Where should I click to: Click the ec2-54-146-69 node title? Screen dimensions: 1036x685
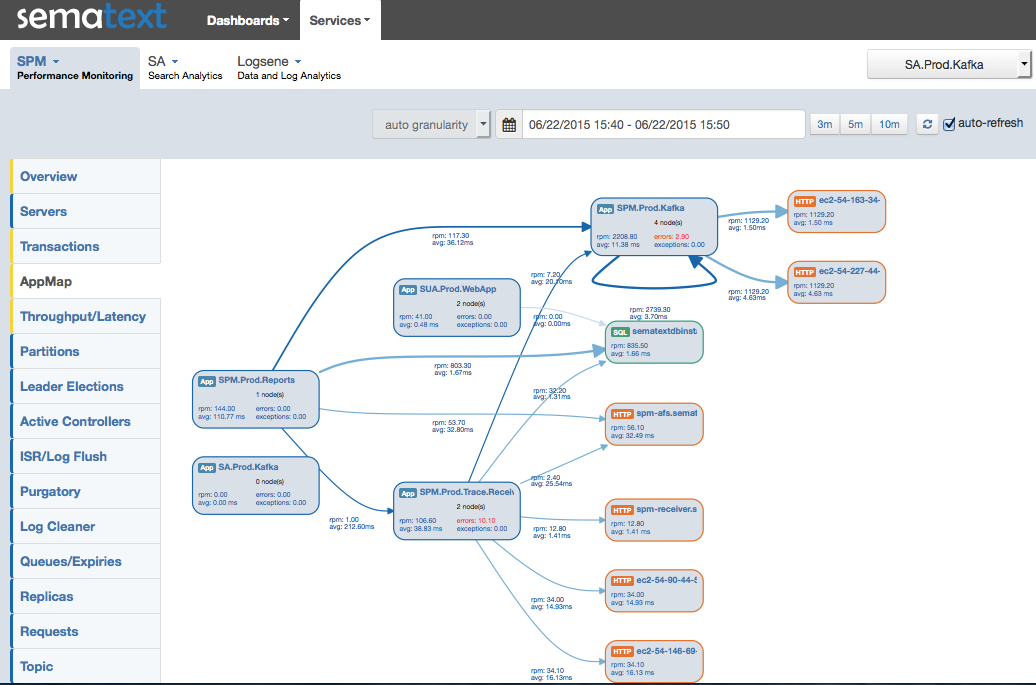pos(667,651)
